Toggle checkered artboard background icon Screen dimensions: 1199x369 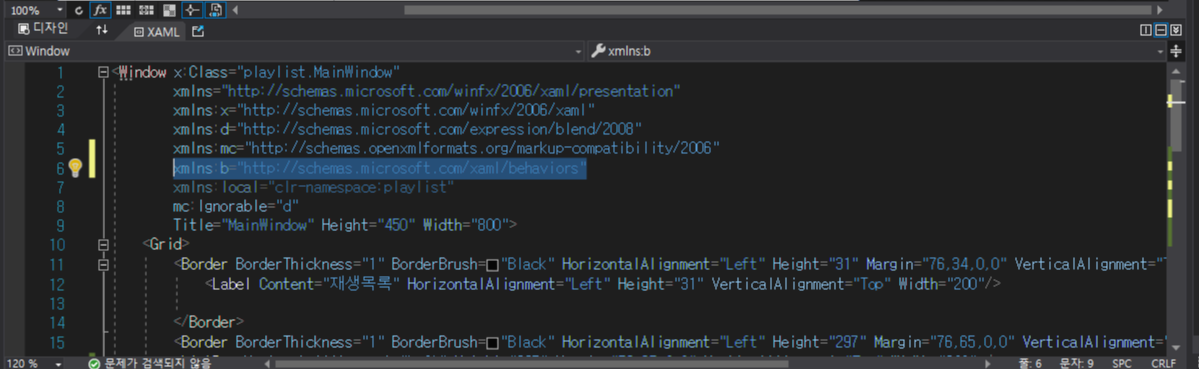[169, 11]
